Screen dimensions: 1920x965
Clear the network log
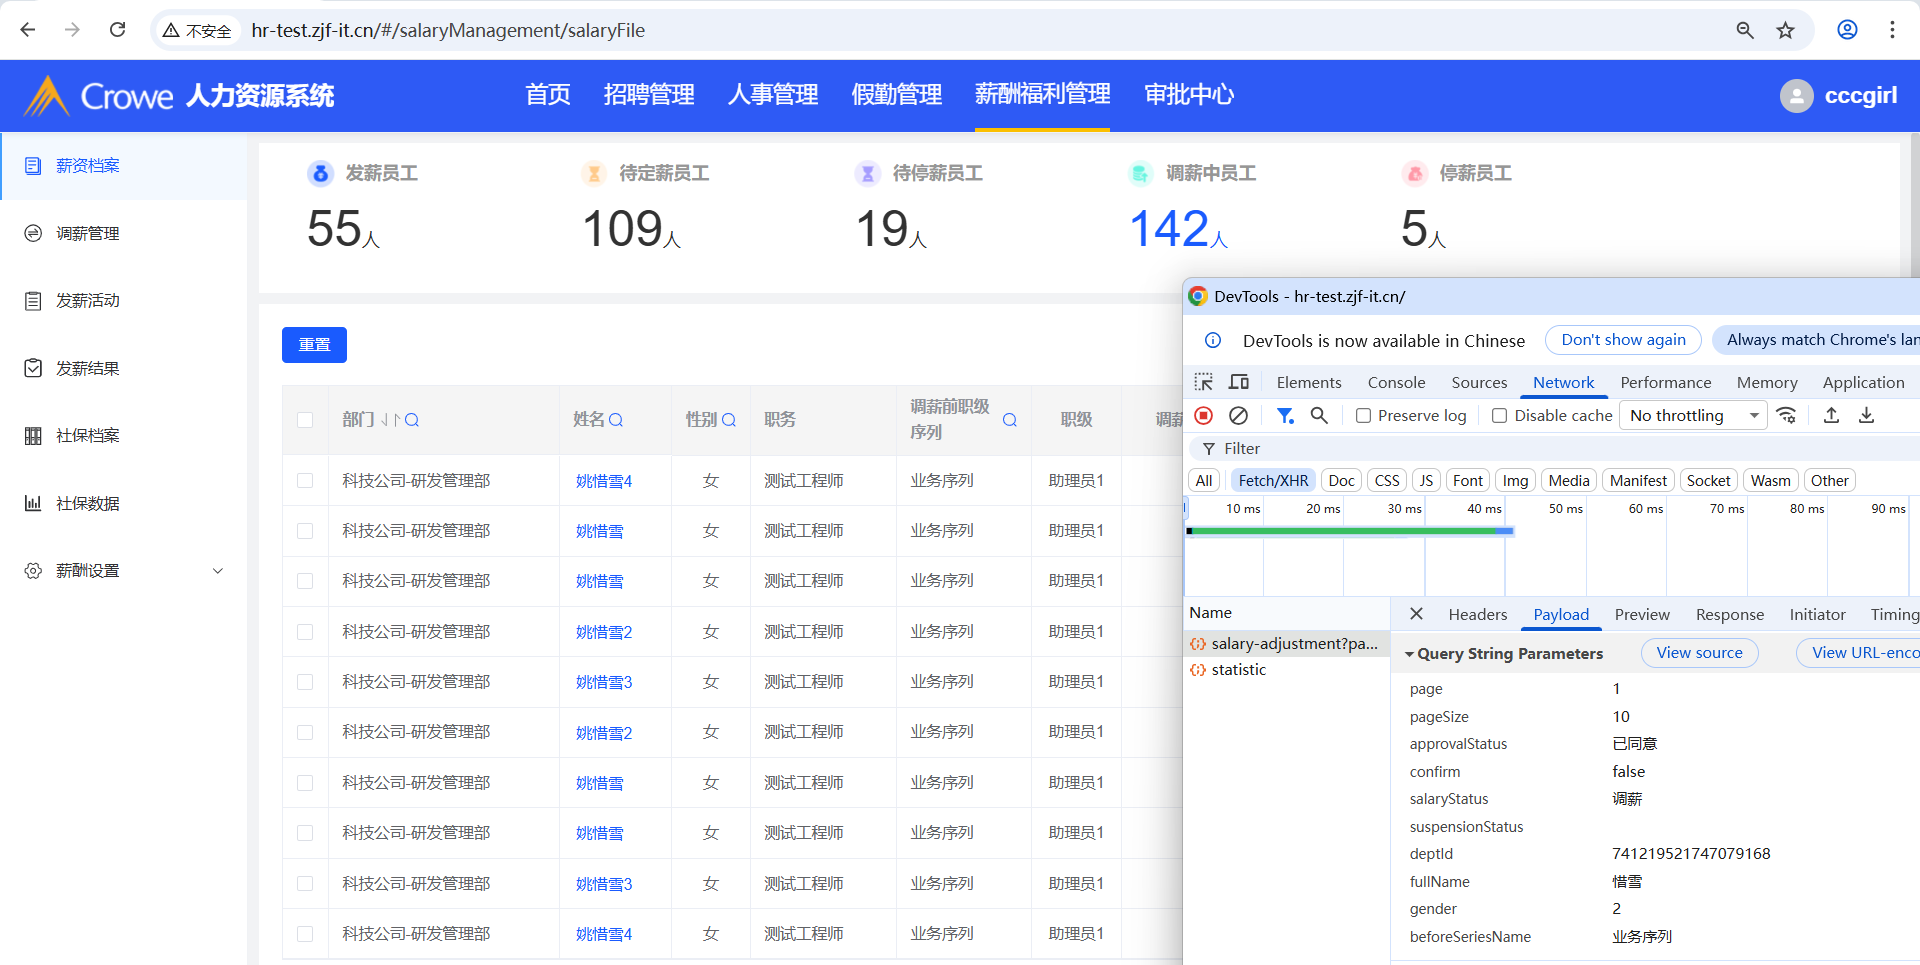tap(1238, 415)
